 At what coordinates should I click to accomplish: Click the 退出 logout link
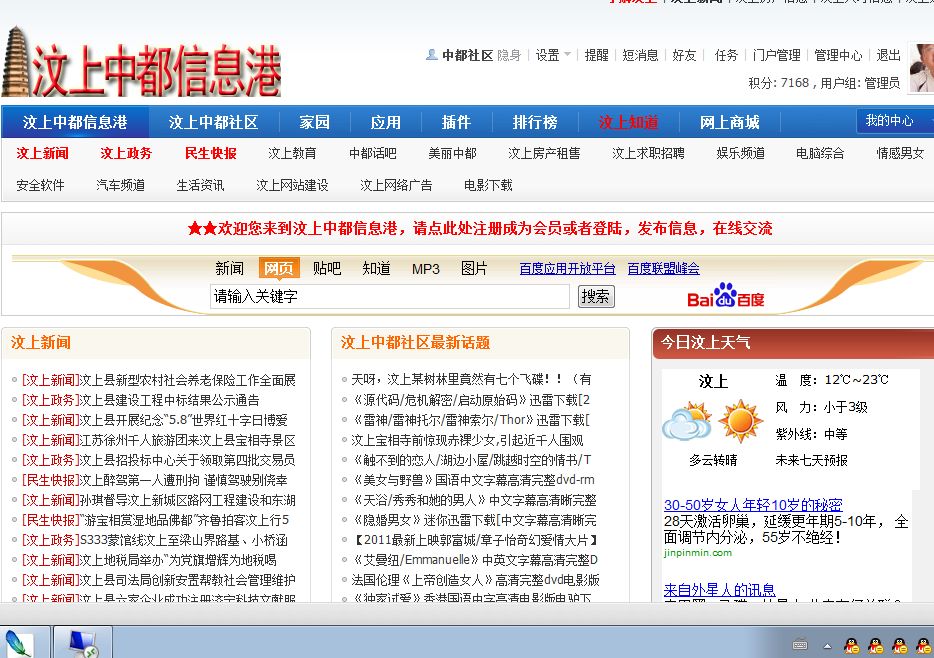click(888, 56)
